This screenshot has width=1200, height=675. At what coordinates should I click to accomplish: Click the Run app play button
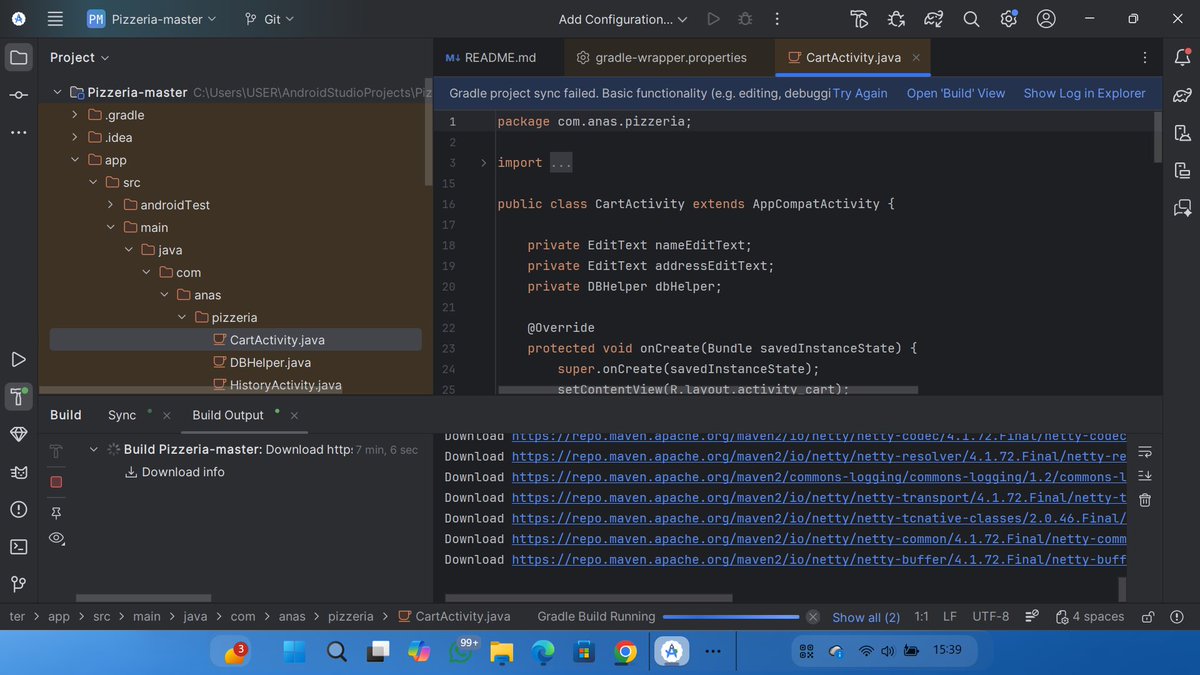click(713, 19)
